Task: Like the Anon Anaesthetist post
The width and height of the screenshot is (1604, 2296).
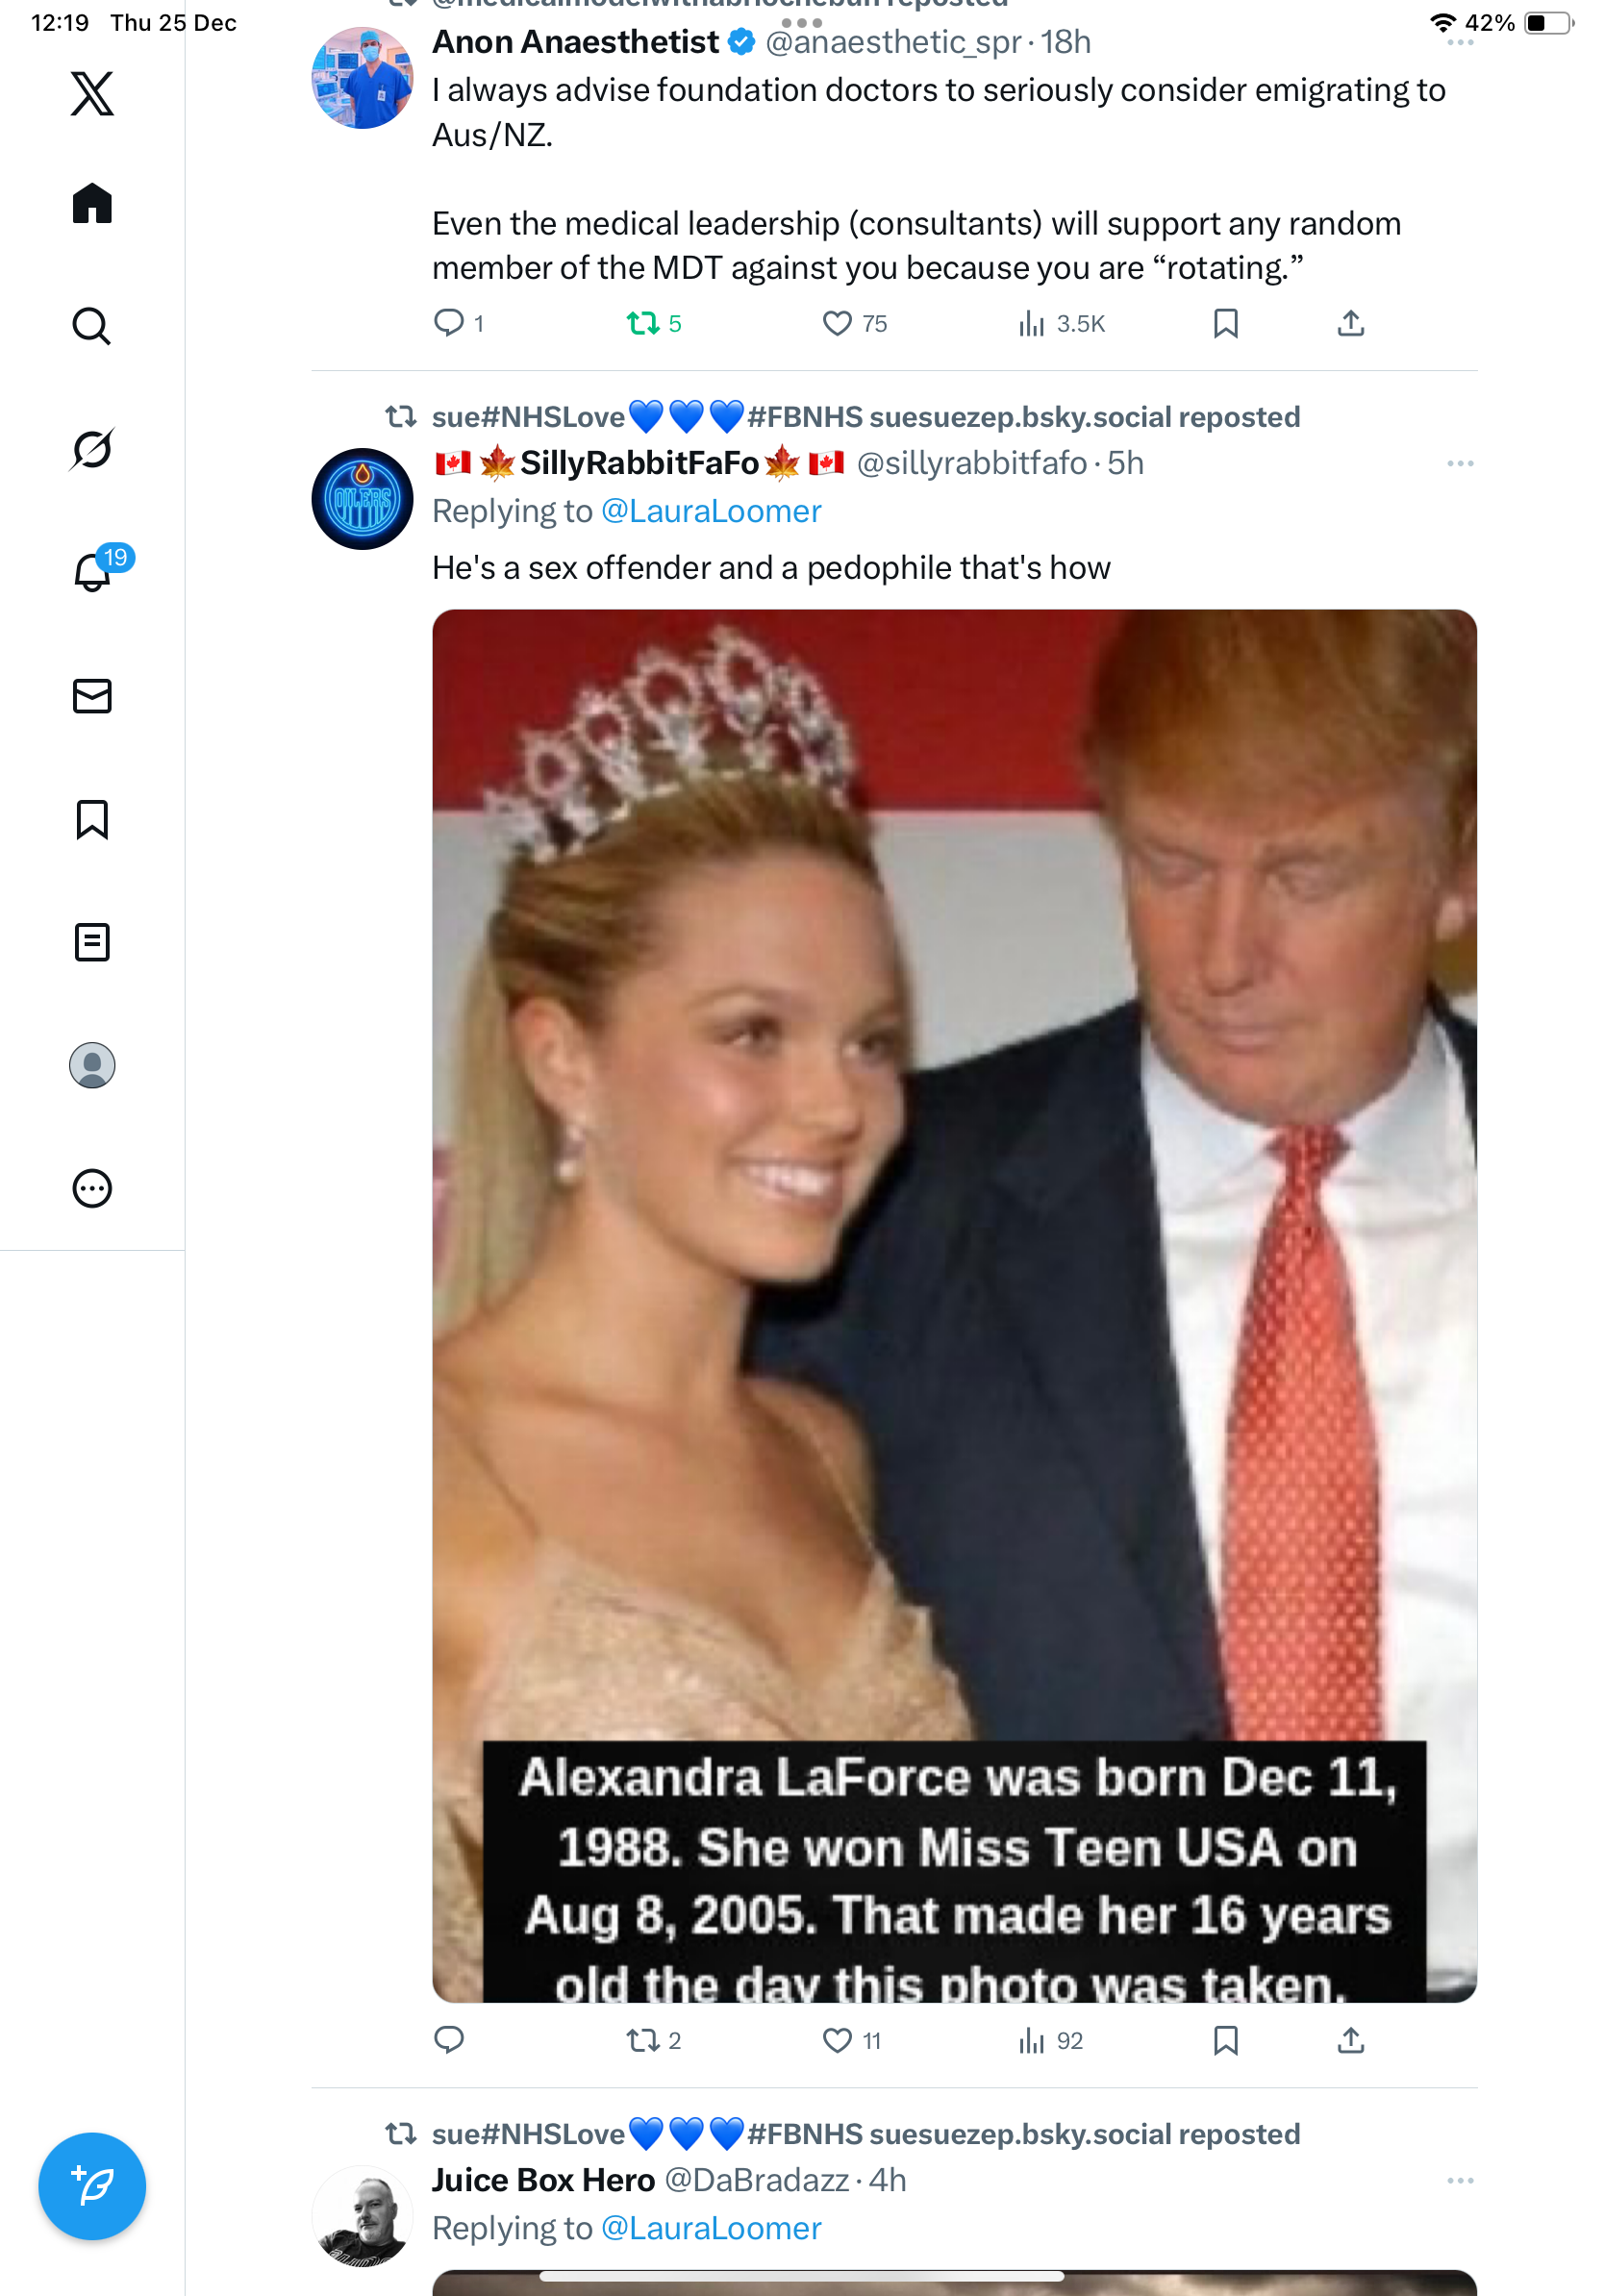Action: 837,324
